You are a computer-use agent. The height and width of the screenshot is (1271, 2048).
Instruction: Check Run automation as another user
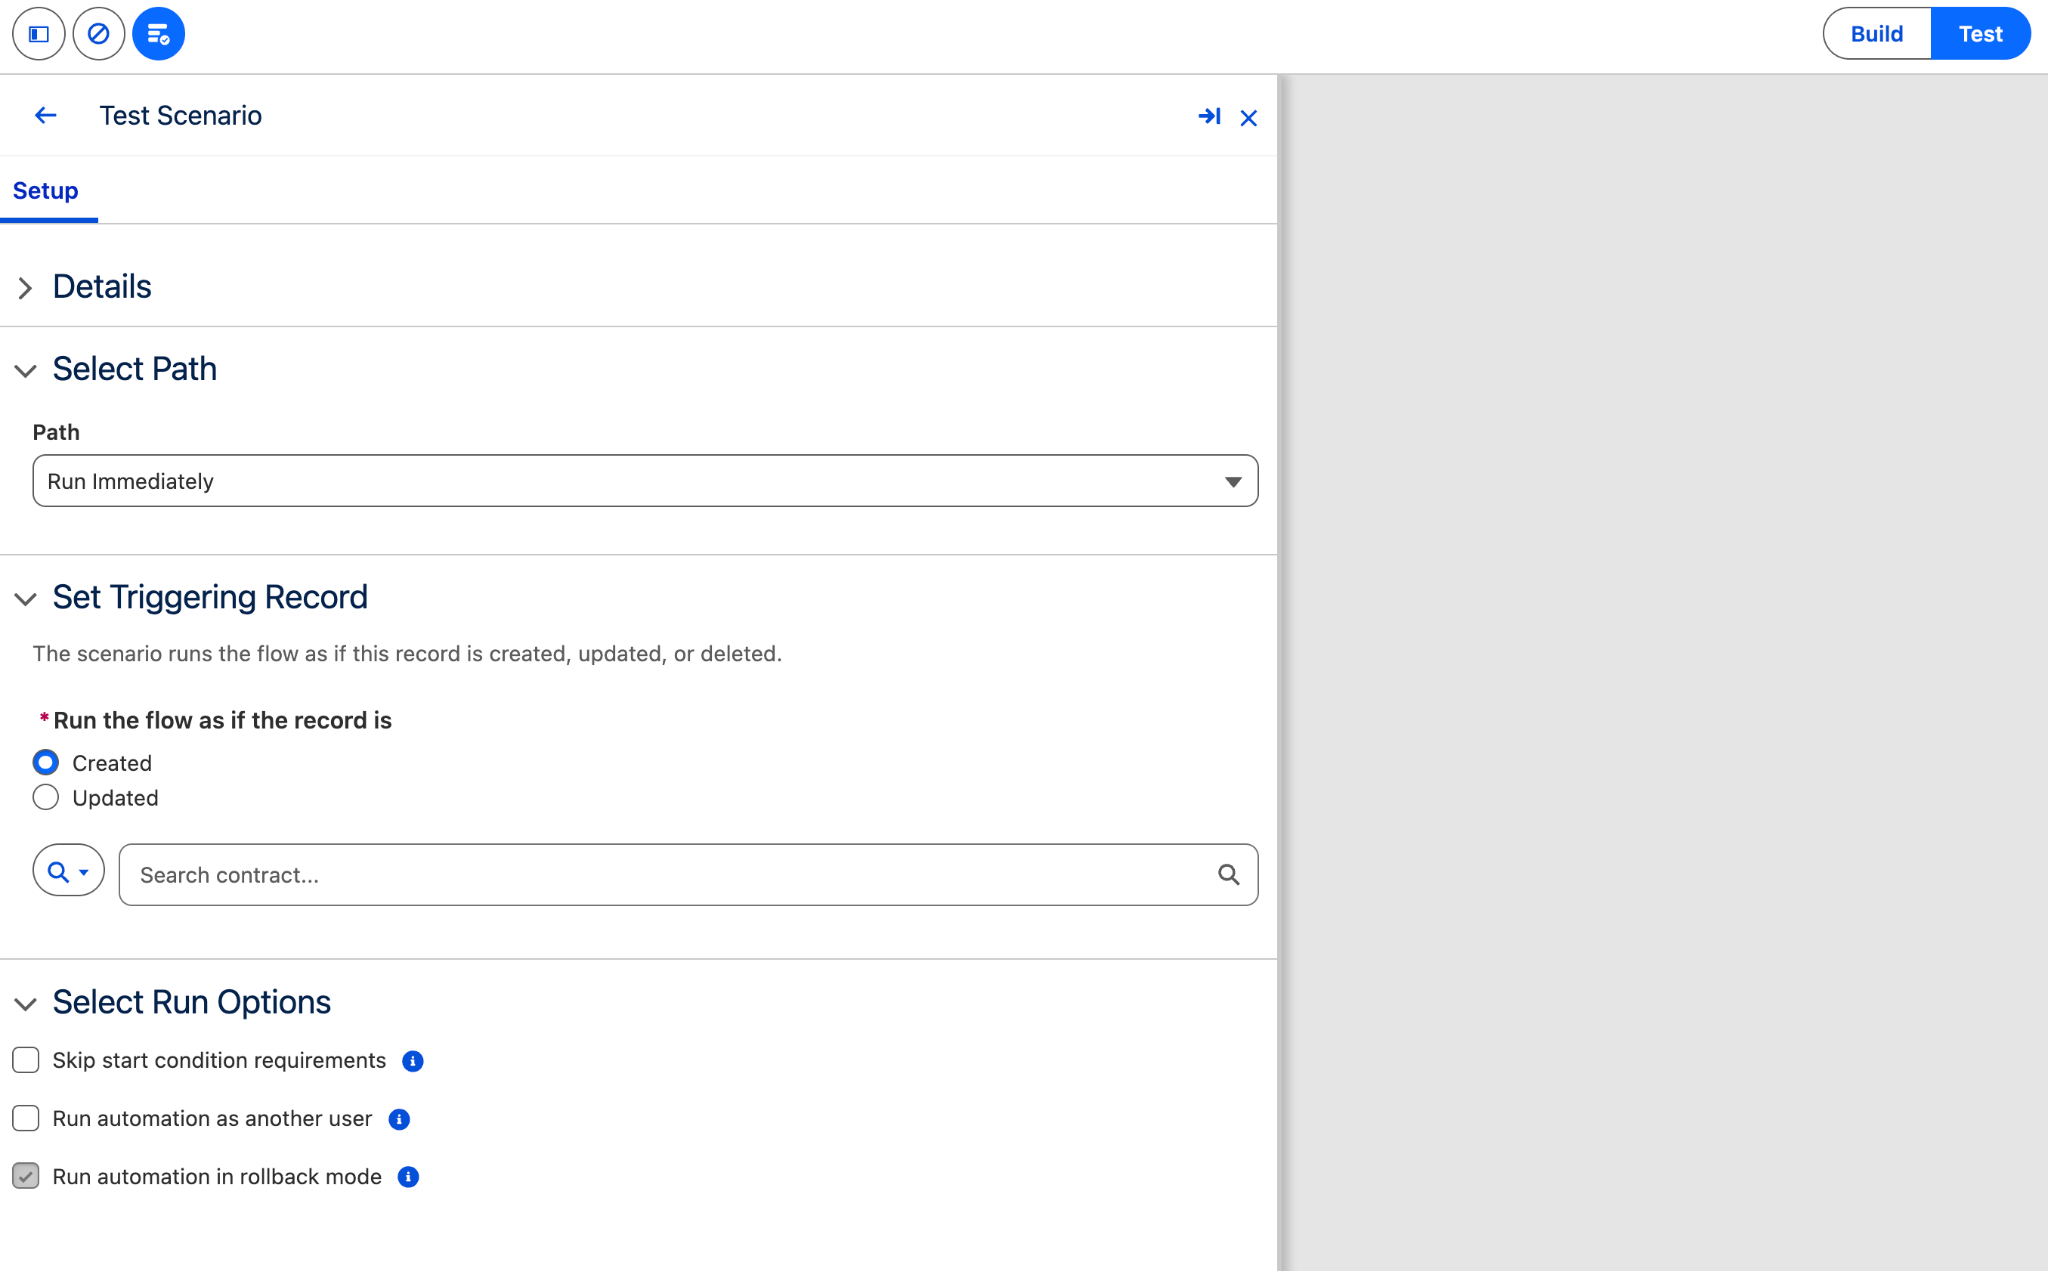(26, 1118)
